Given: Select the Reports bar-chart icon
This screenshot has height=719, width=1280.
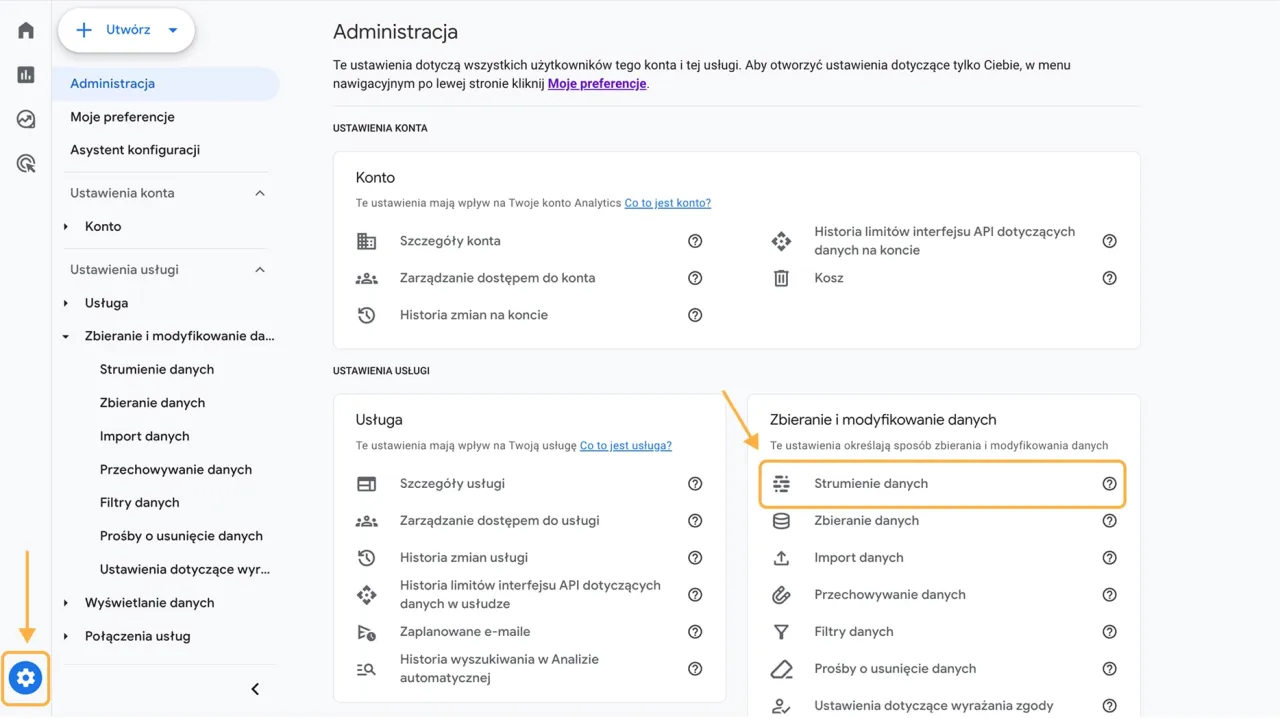Looking at the screenshot, I should [x=25, y=74].
